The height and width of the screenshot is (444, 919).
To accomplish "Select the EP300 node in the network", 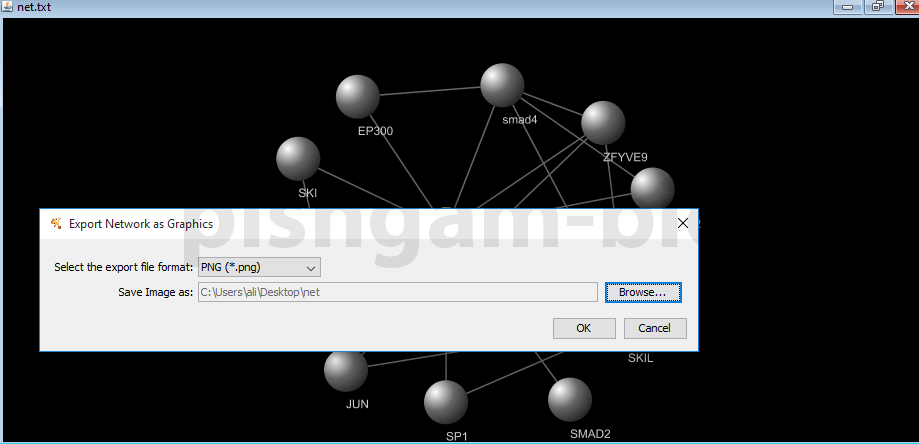I will pos(357,96).
